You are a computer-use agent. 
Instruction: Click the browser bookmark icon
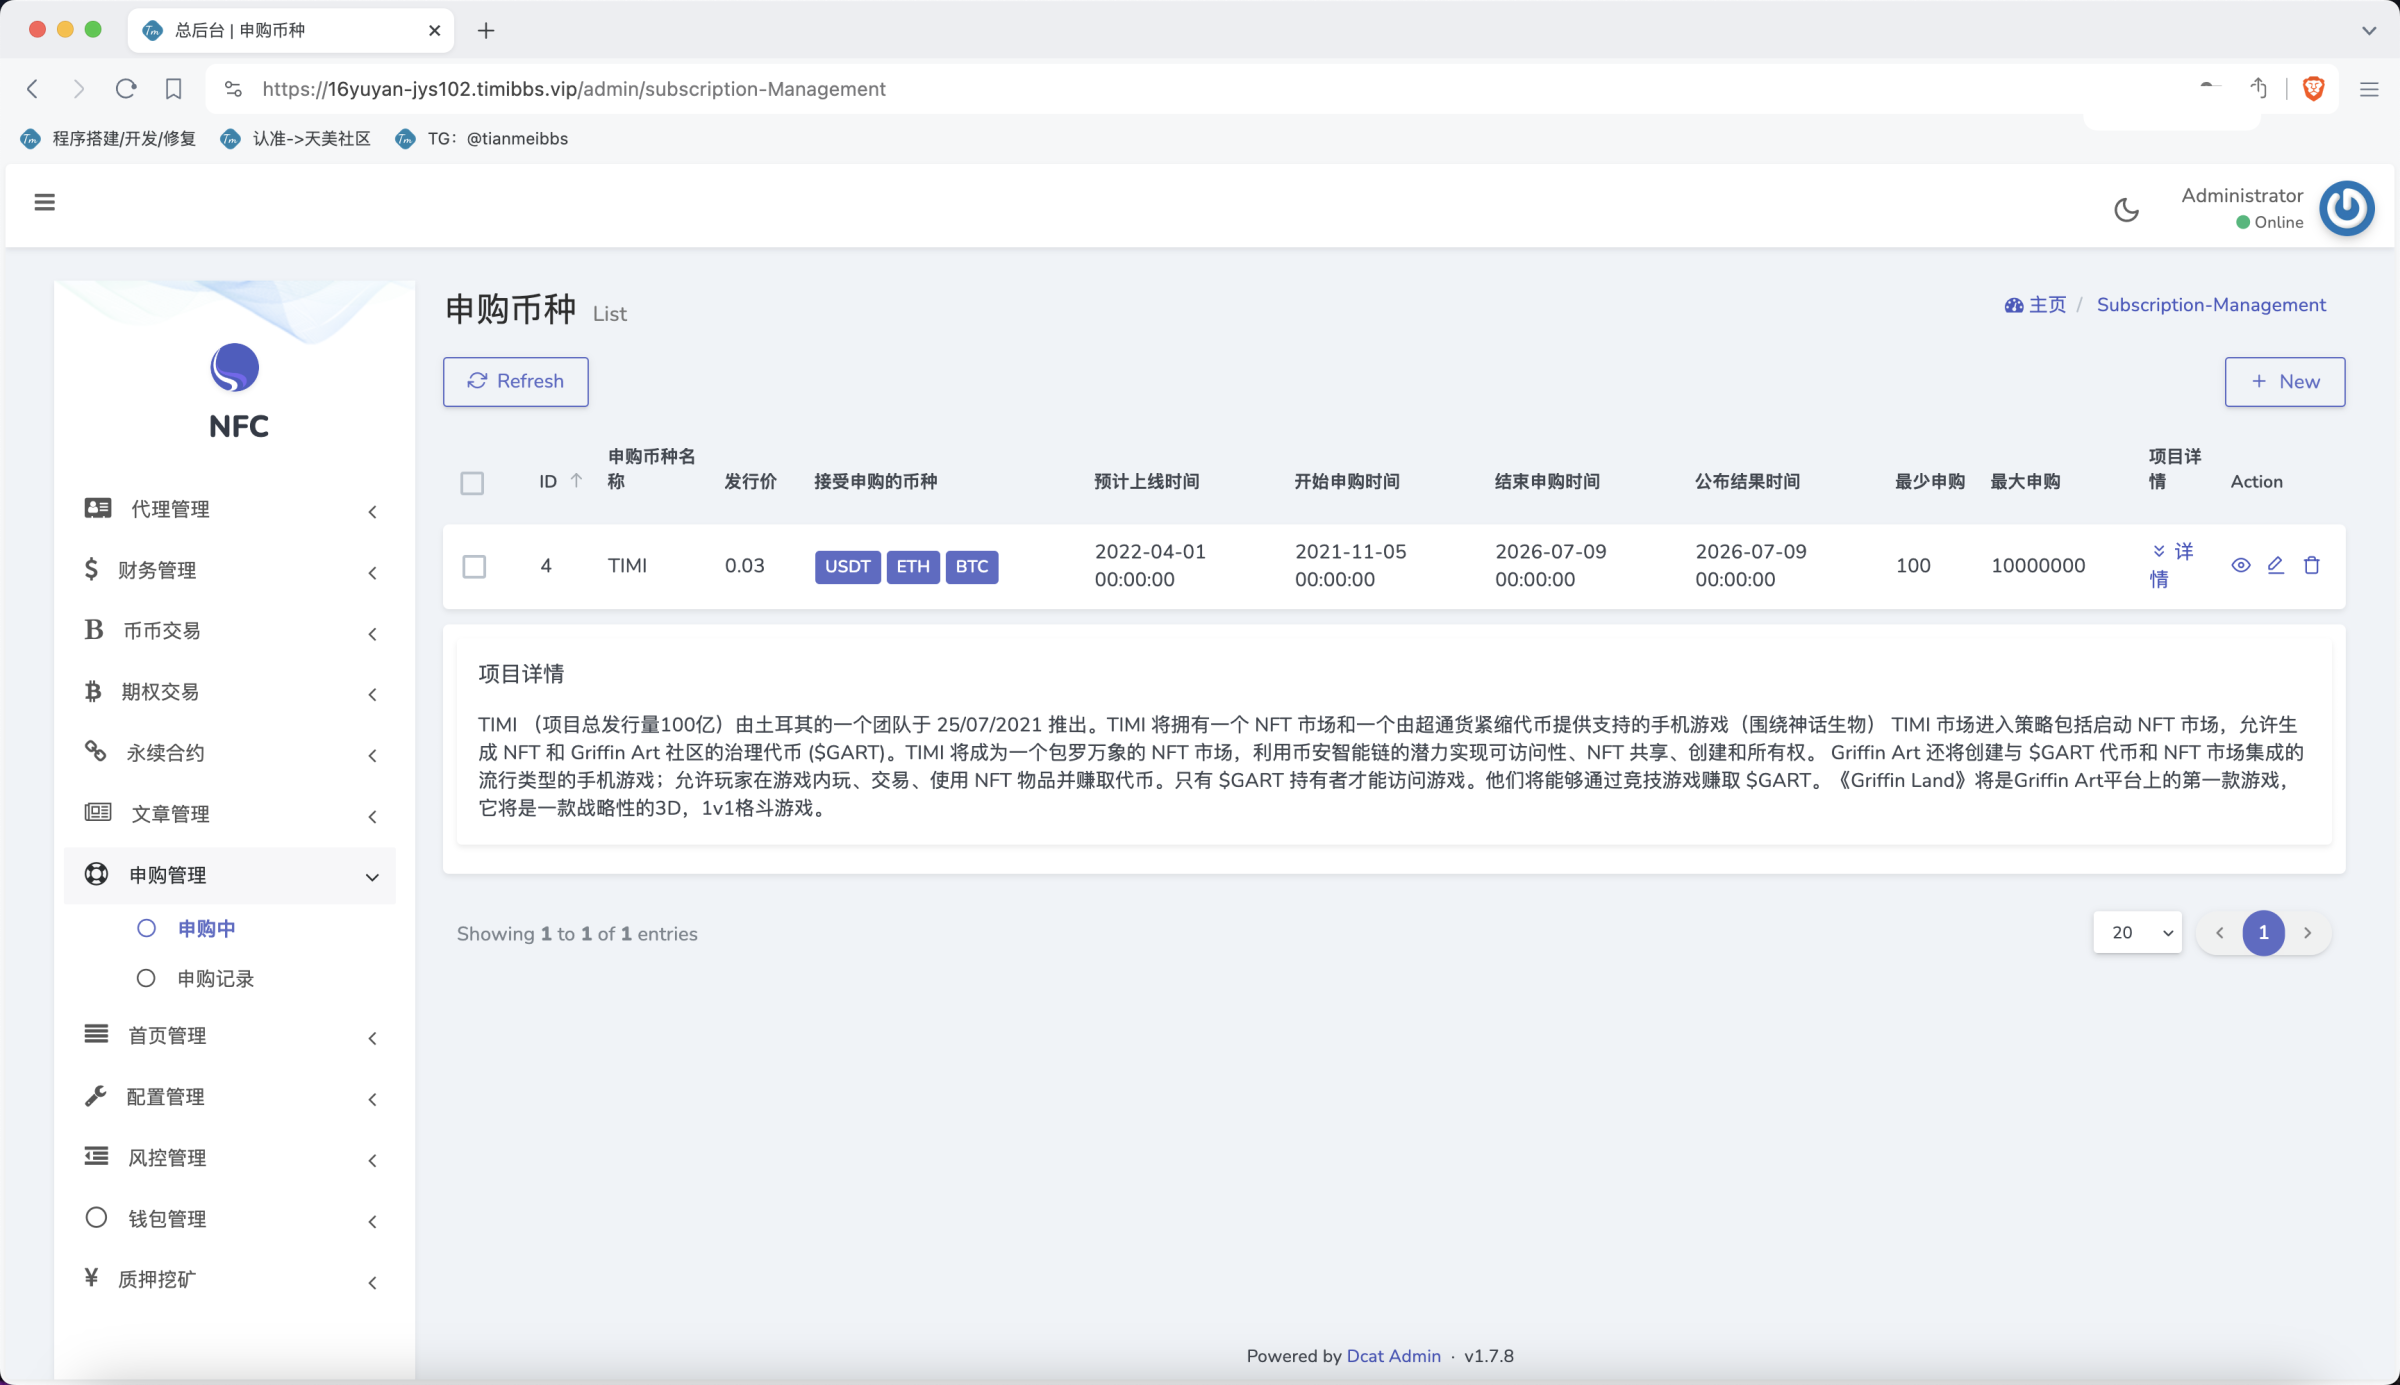coord(173,89)
